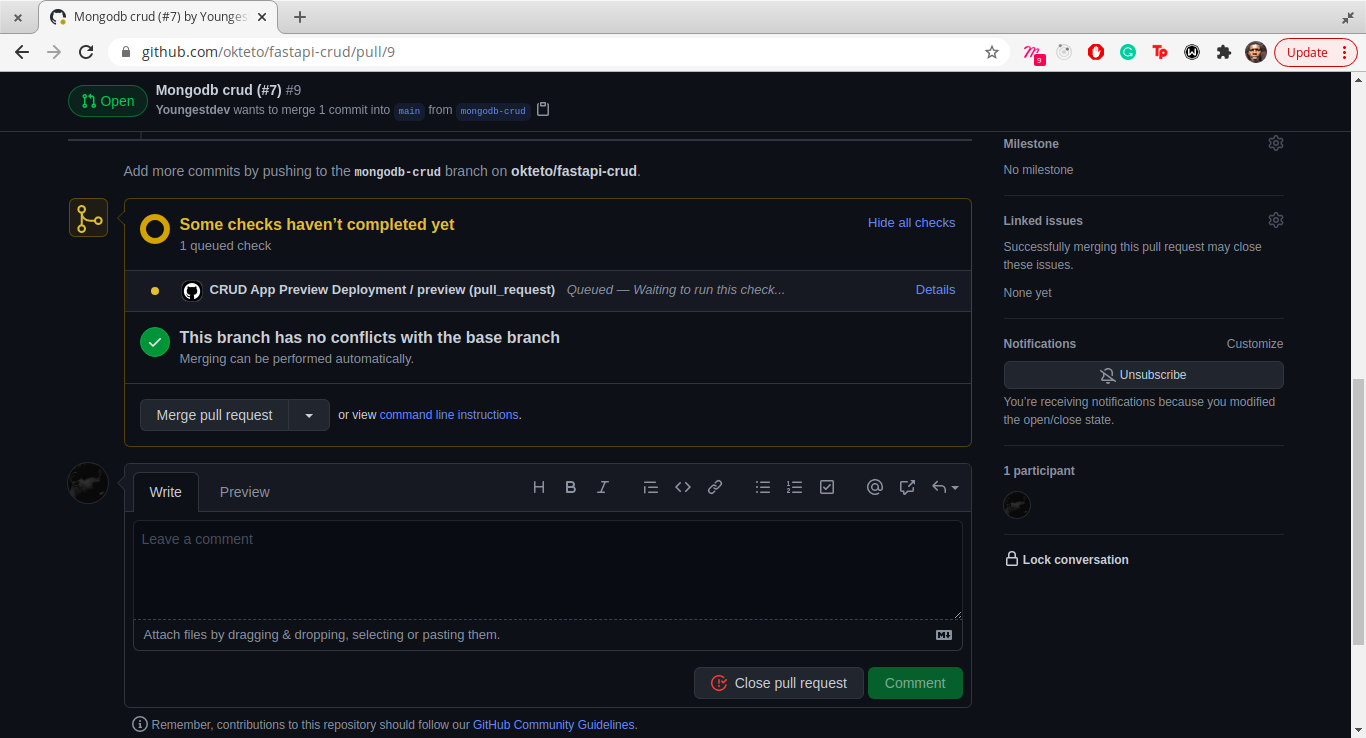Viewport: 1366px width, 738px height.
Task: Insert a quote block icon
Action: click(x=651, y=487)
